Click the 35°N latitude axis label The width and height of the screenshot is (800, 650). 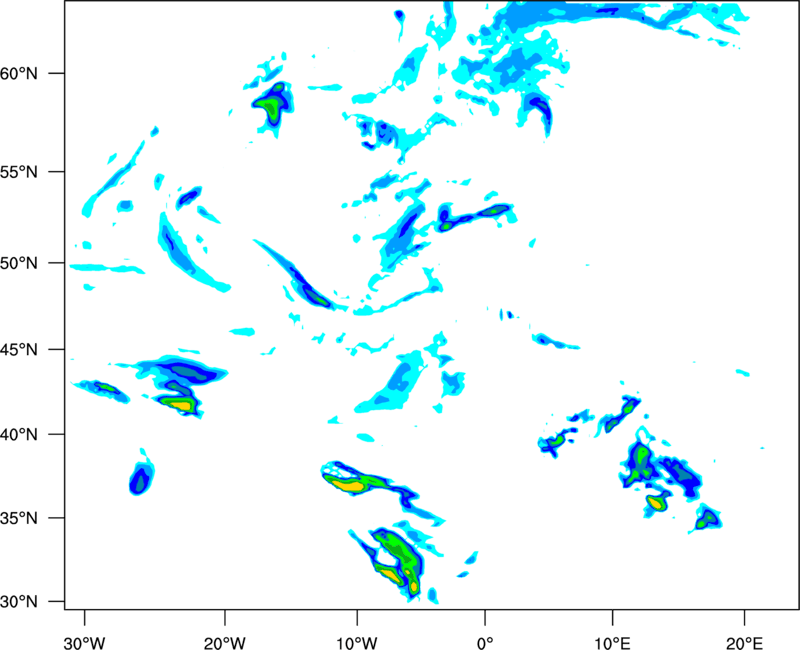click(x=19, y=518)
